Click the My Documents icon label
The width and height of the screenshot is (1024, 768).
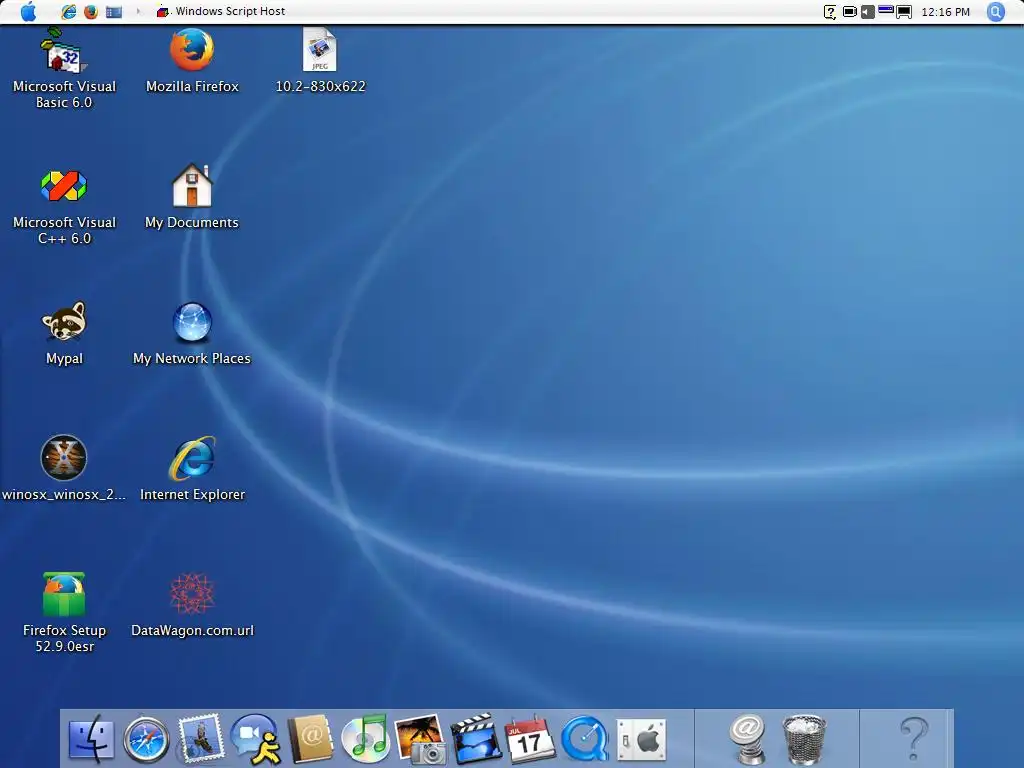point(192,223)
